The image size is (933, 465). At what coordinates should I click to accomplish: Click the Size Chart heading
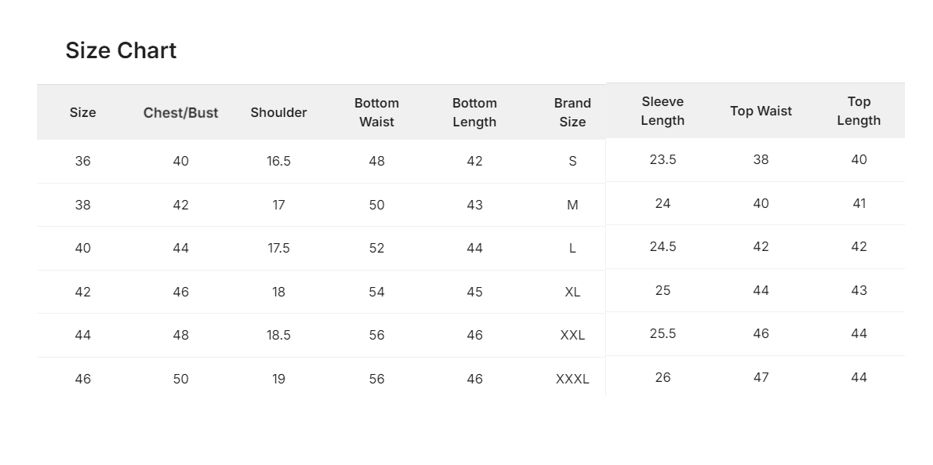[x=121, y=51]
